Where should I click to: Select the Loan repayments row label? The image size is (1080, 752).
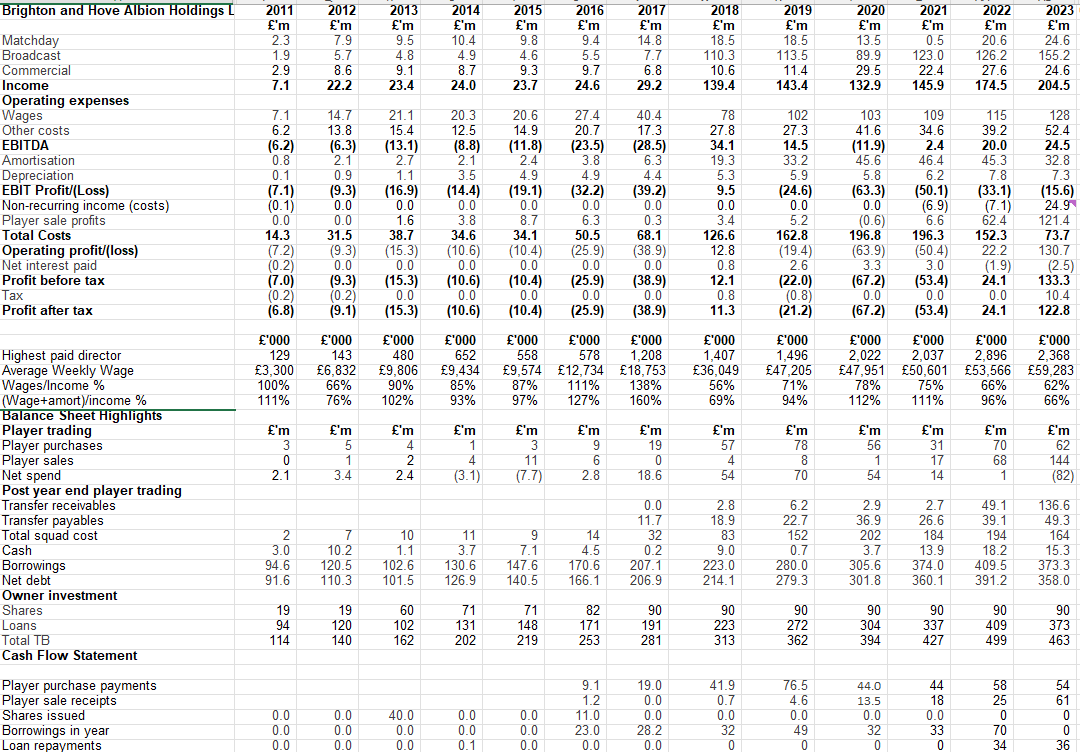click(x=52, y=745)
